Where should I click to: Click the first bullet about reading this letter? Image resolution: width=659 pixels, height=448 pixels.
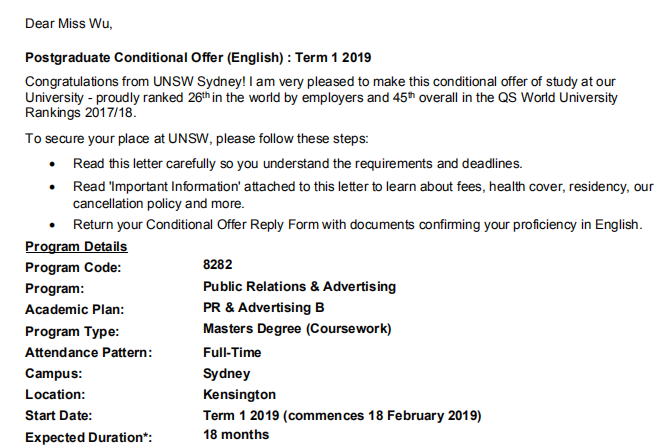point(298,163)
